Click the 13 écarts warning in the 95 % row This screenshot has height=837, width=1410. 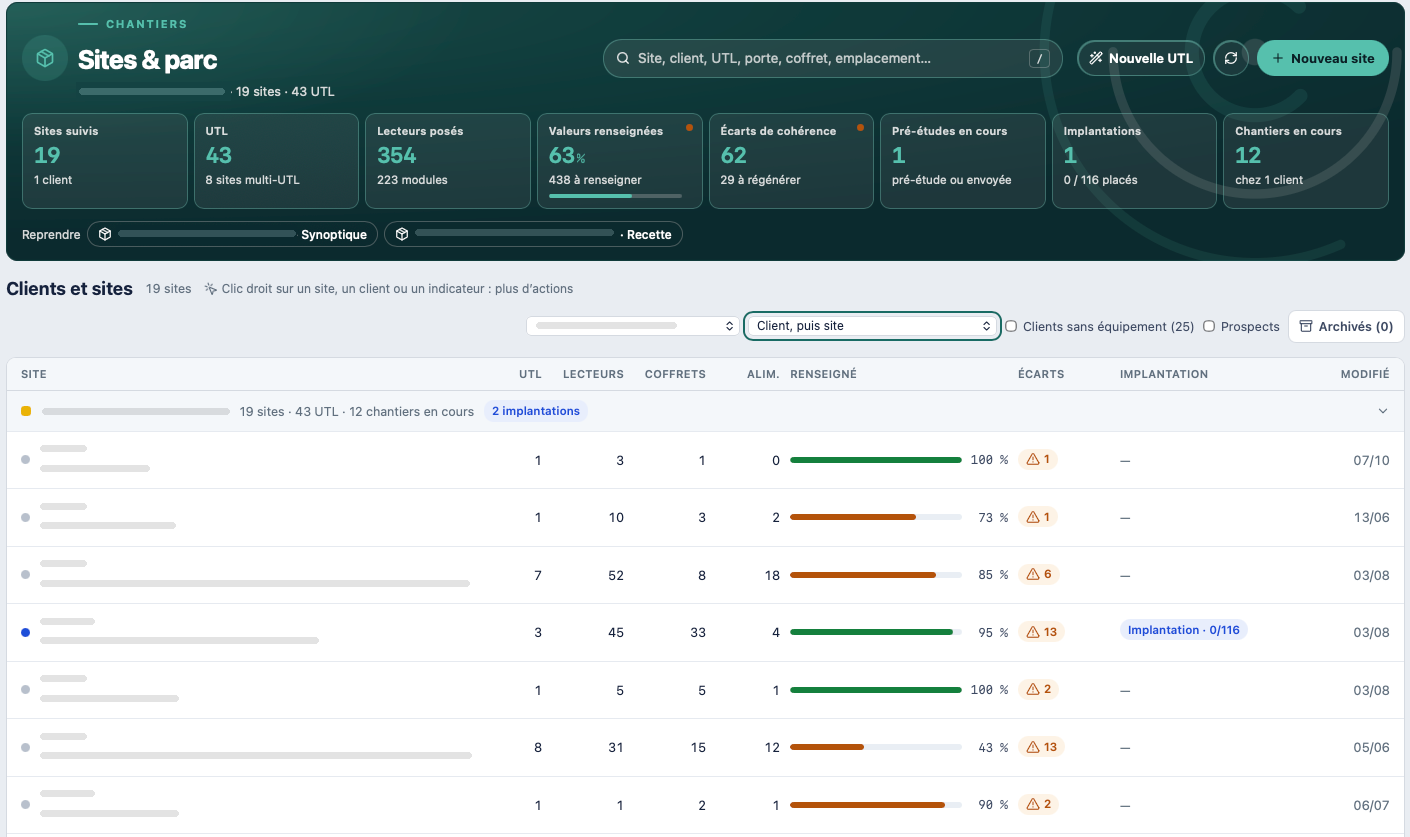click(x=1041, y=632)
